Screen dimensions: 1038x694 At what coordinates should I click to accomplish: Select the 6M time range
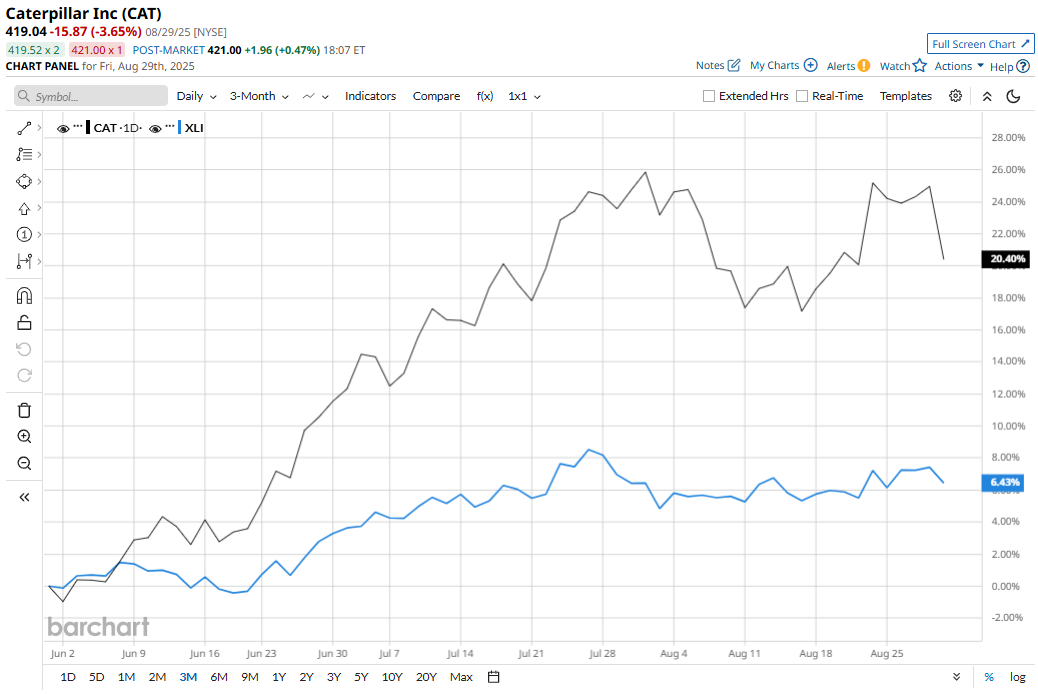pos(219,677)
